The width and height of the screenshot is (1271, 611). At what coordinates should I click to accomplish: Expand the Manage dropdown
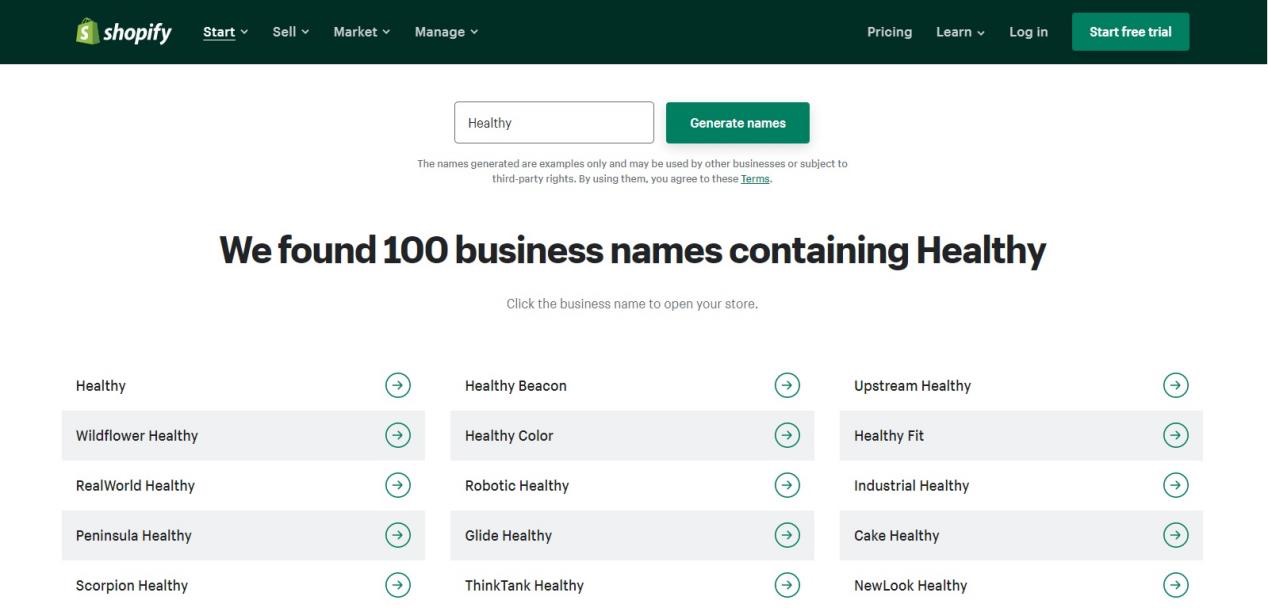click(446, 31)
